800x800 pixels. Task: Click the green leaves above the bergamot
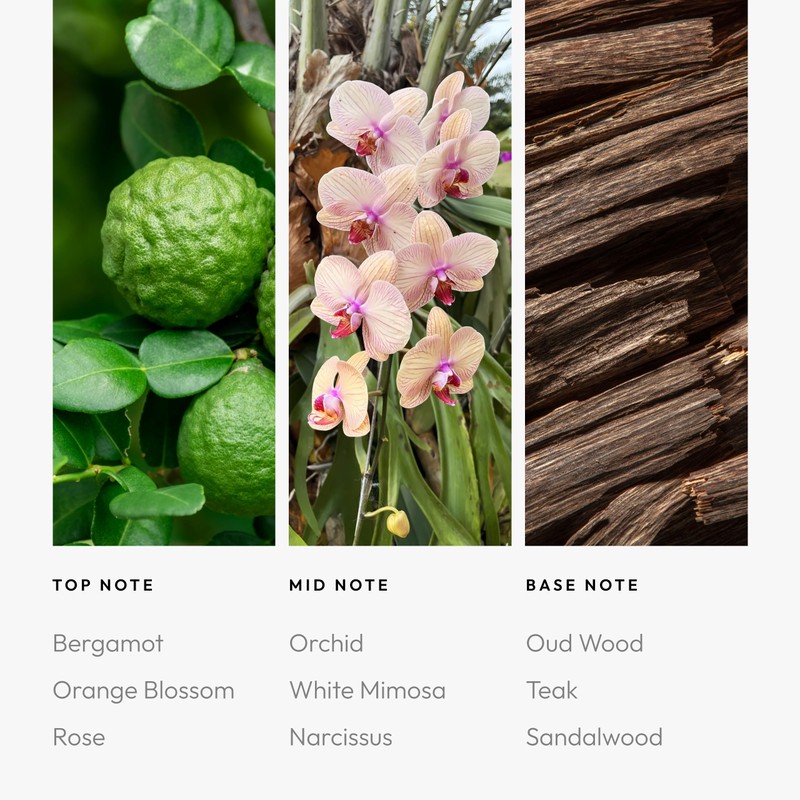pyautogui.click(x=180, y=43)
